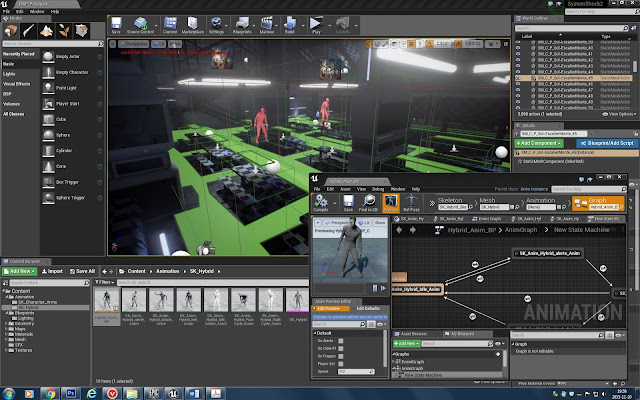Click the Save icon in main toolbar
Screen dimensions: 640x400
click(x=116, y=23)
